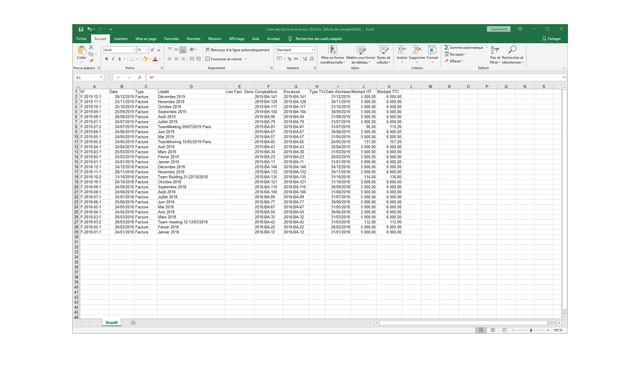
Task: Open the text orientation button
Action: pyautogui.click(x=192, y=50)
